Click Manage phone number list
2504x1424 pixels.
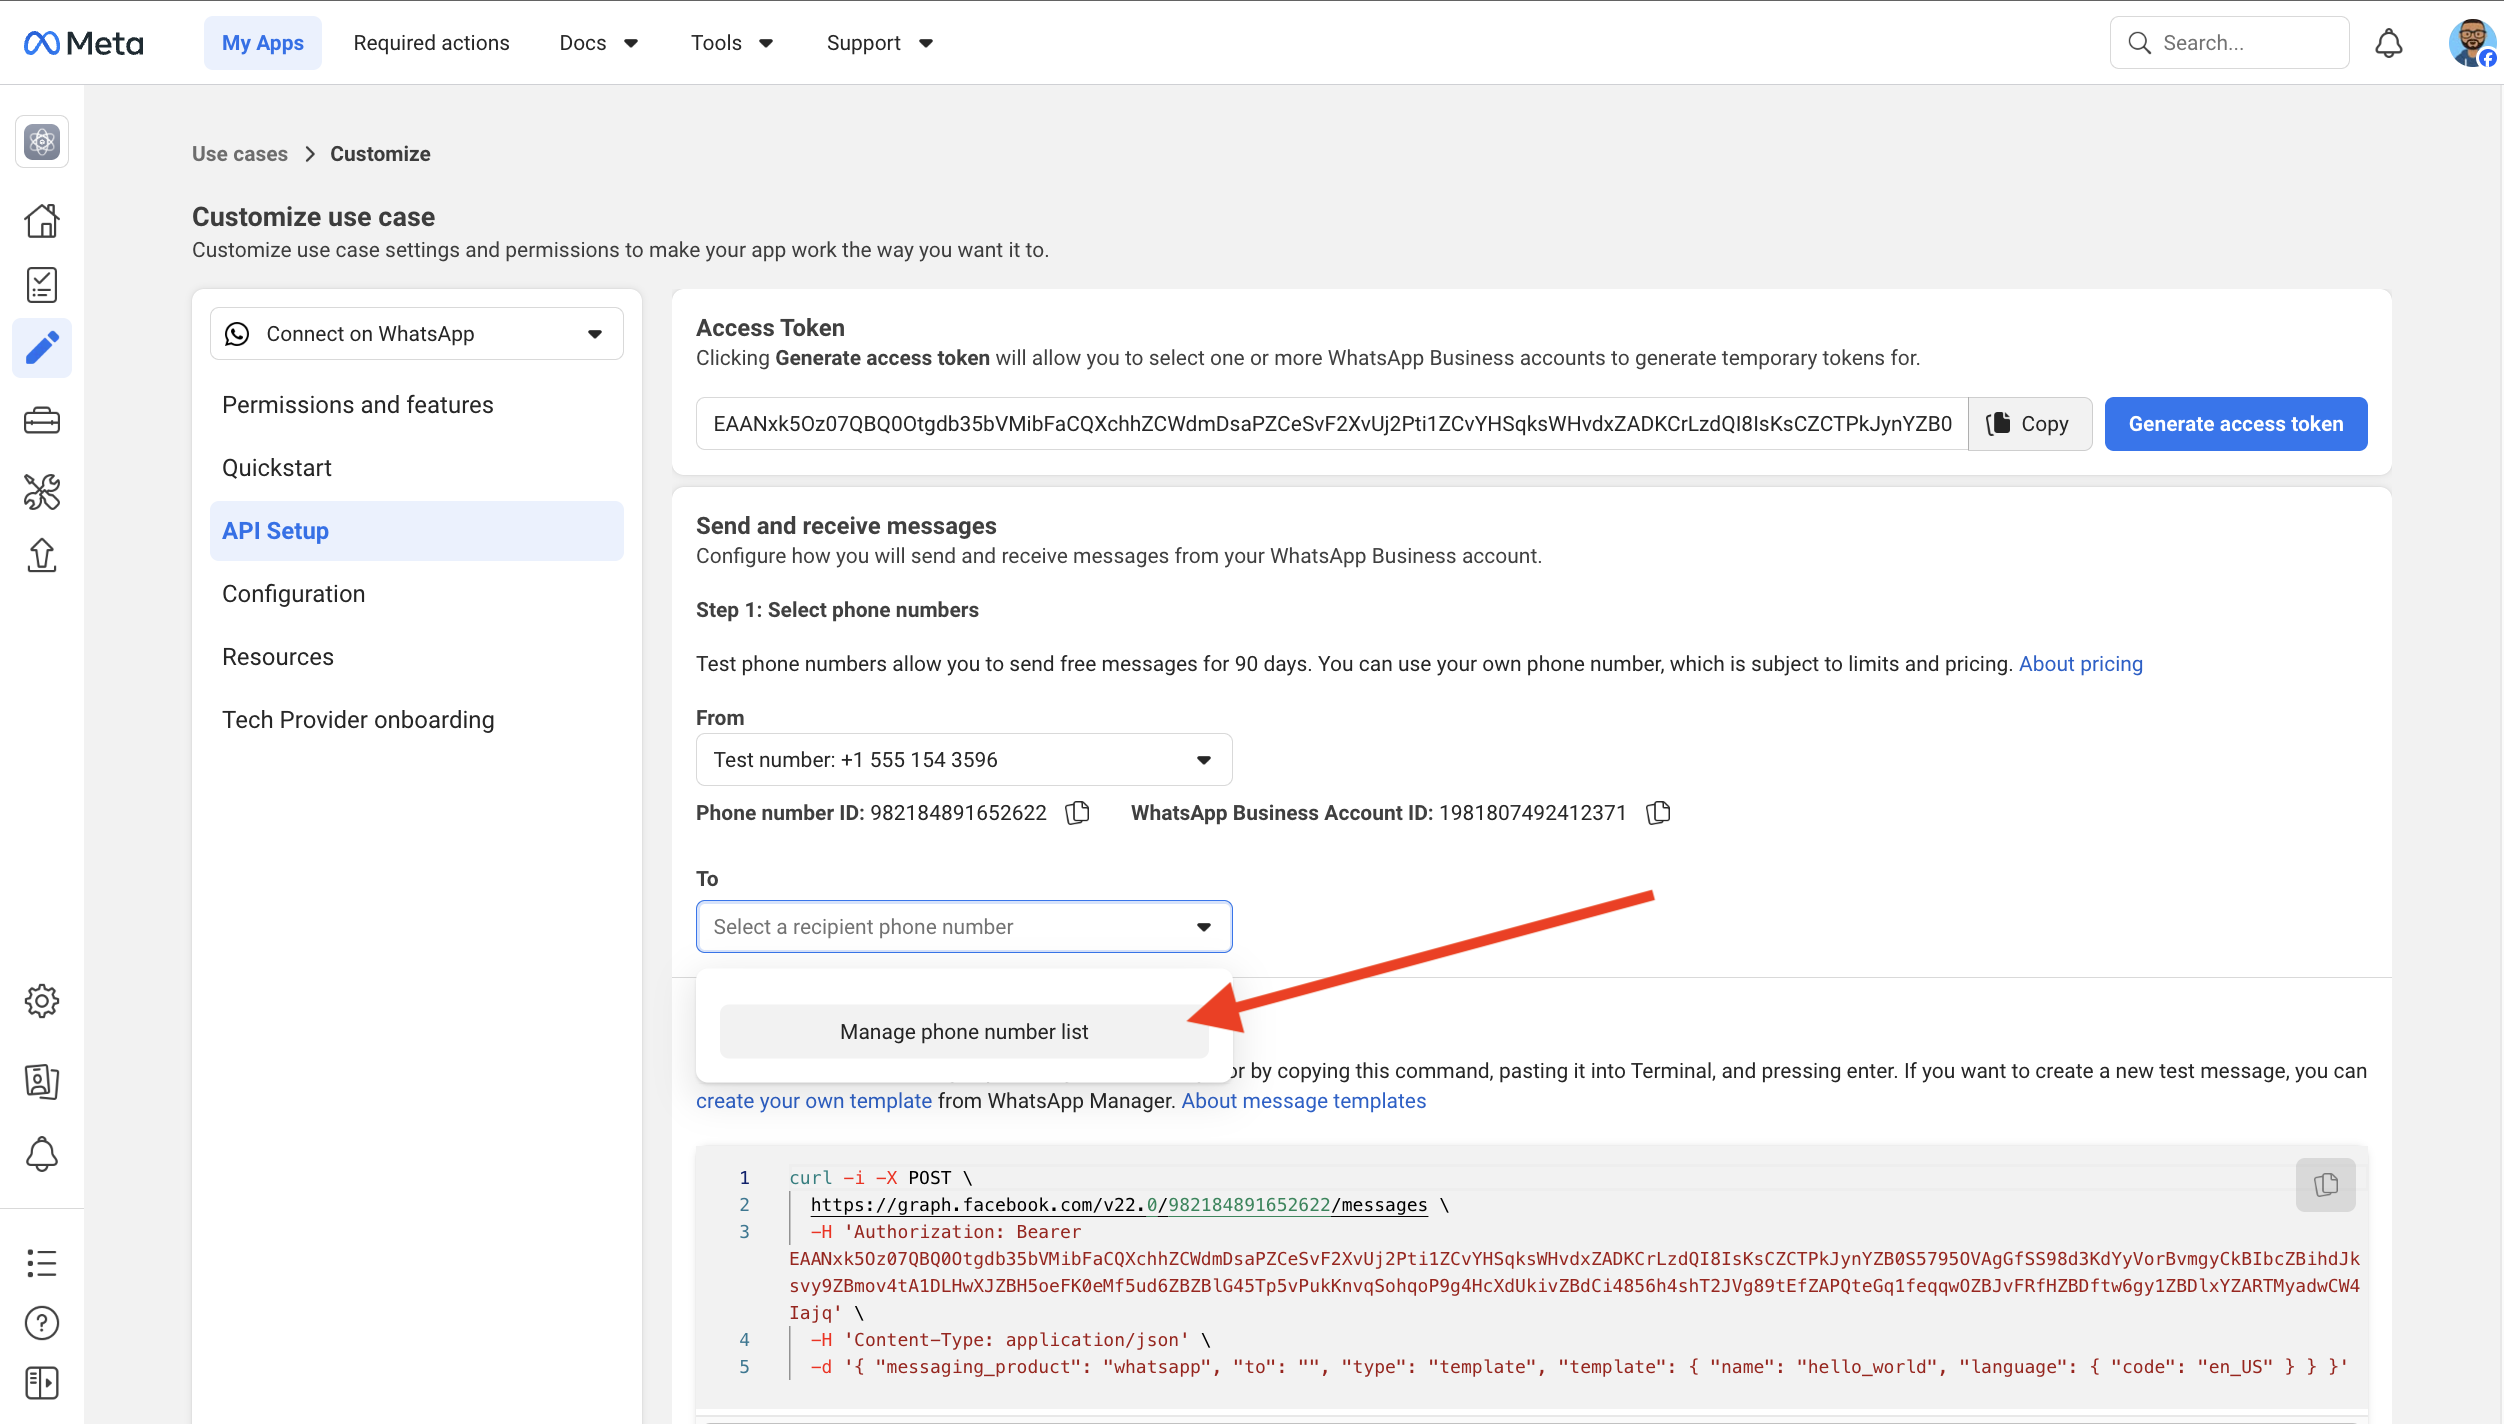(x=963, y=1032)
